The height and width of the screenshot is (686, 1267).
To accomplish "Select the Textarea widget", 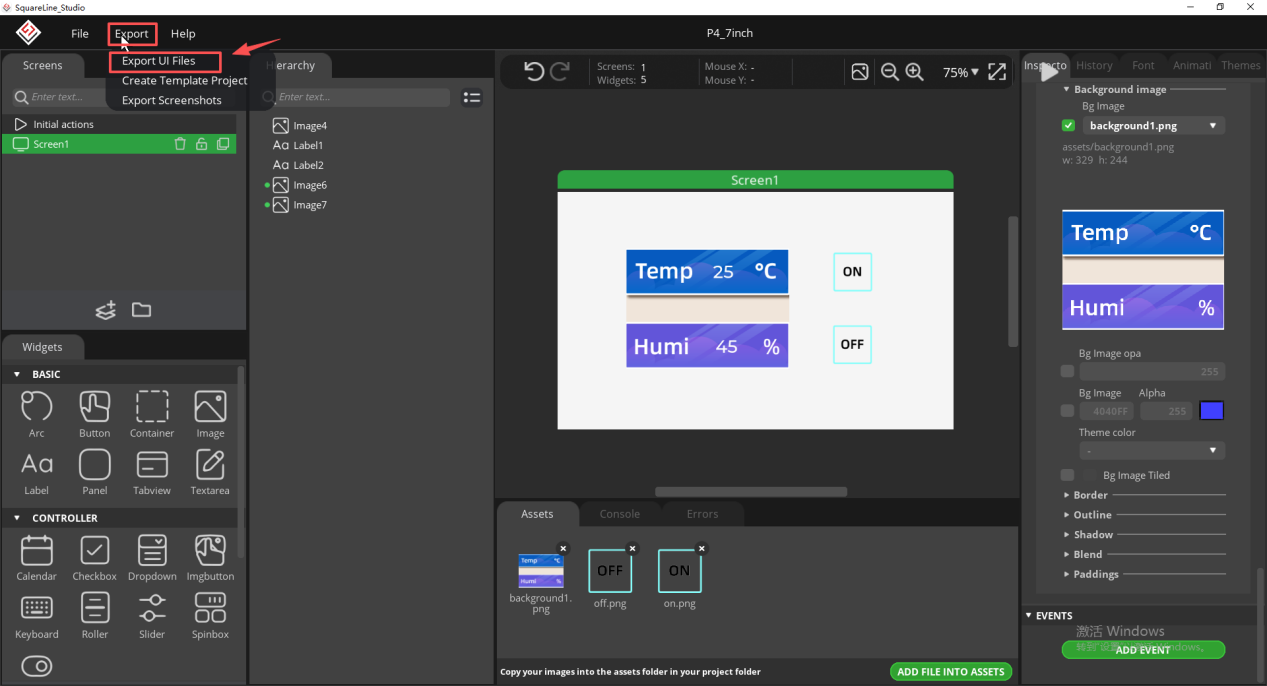I will tap(210, 471).
